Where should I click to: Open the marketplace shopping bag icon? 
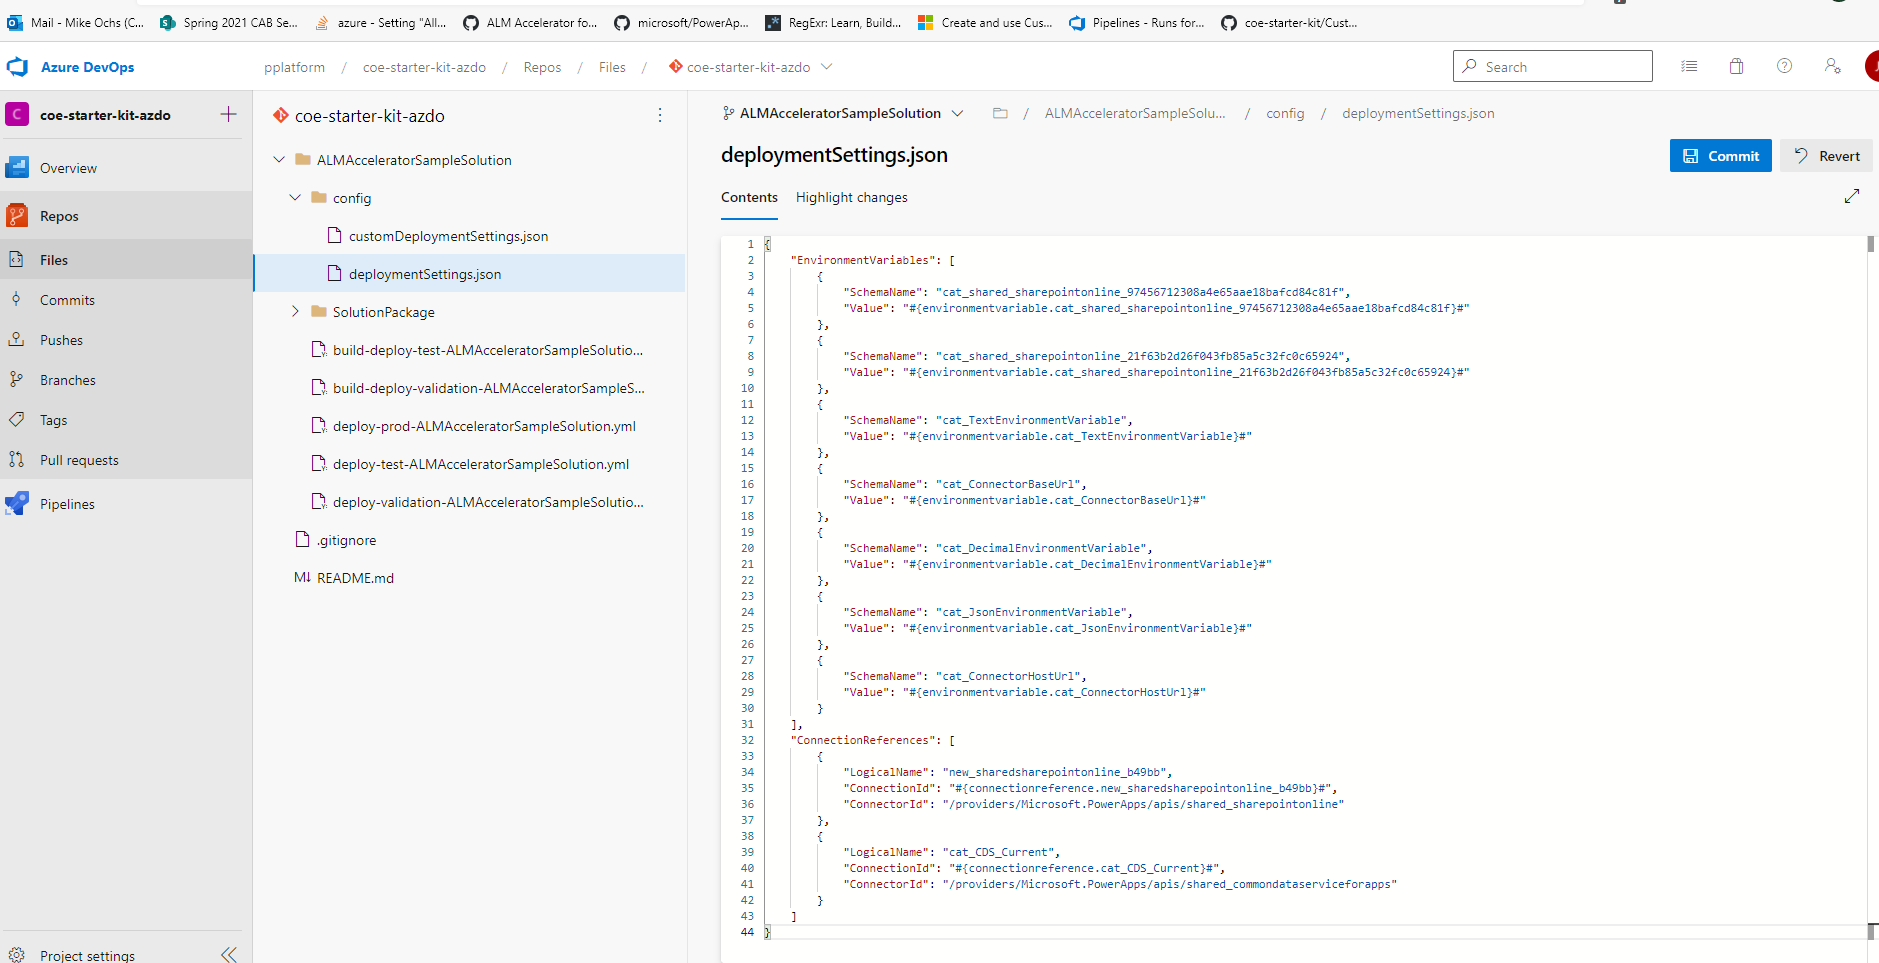point(1737,66)
